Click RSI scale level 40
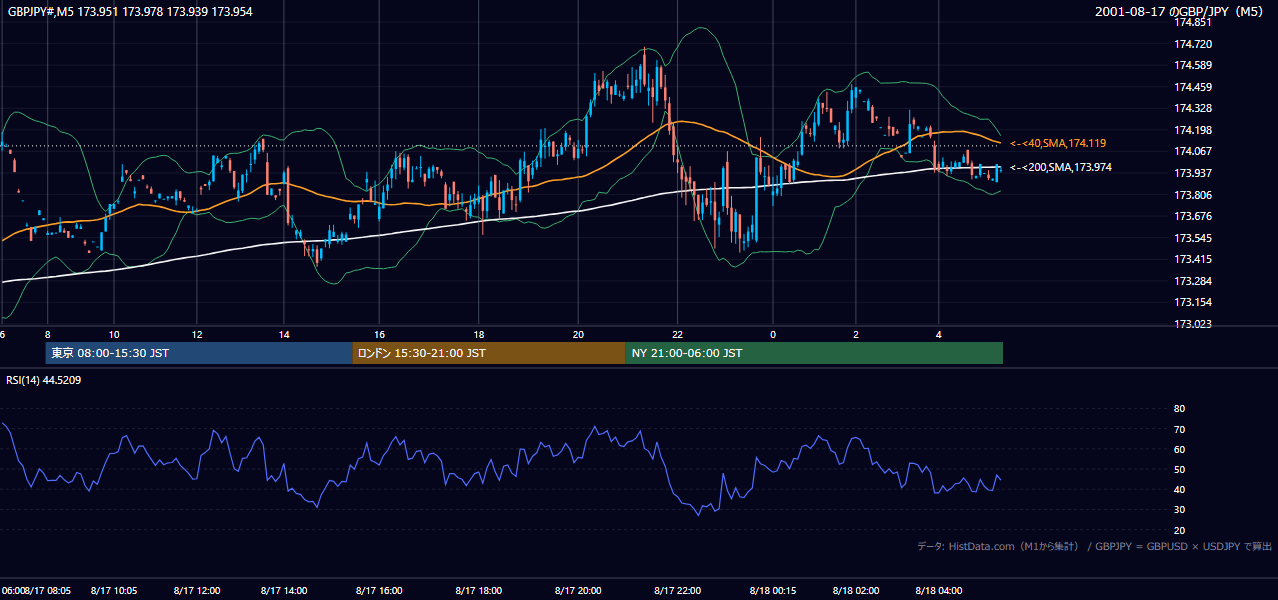 [x=1179, y=489]
